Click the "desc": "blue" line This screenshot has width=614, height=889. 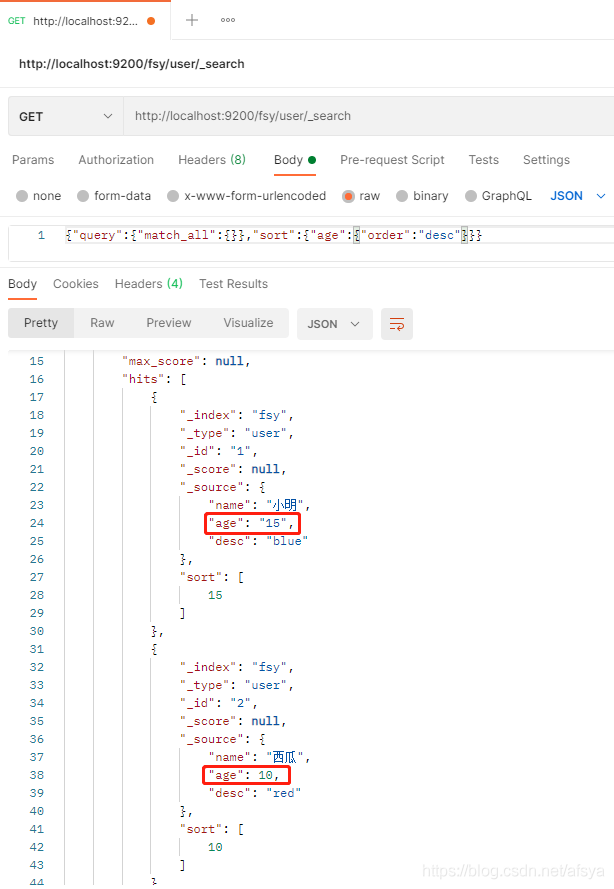coord(258,541)
